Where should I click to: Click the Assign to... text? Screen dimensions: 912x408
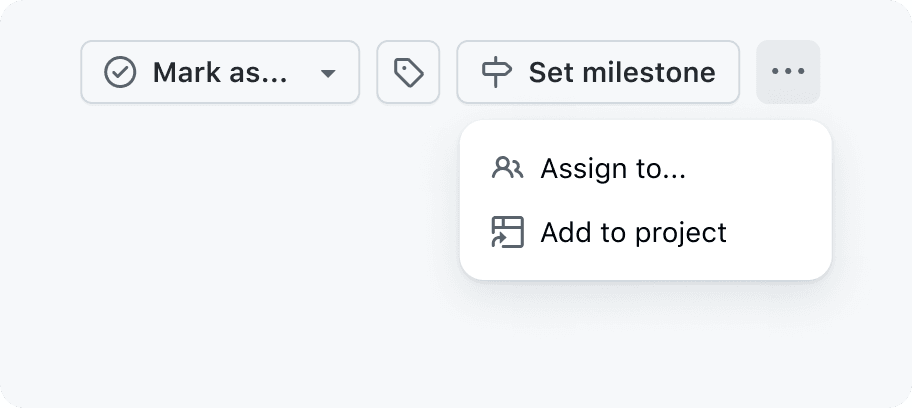coord(613,168)
